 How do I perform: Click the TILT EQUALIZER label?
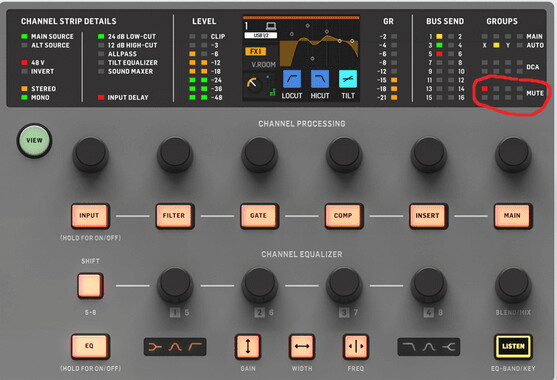(x=133, y=63)
